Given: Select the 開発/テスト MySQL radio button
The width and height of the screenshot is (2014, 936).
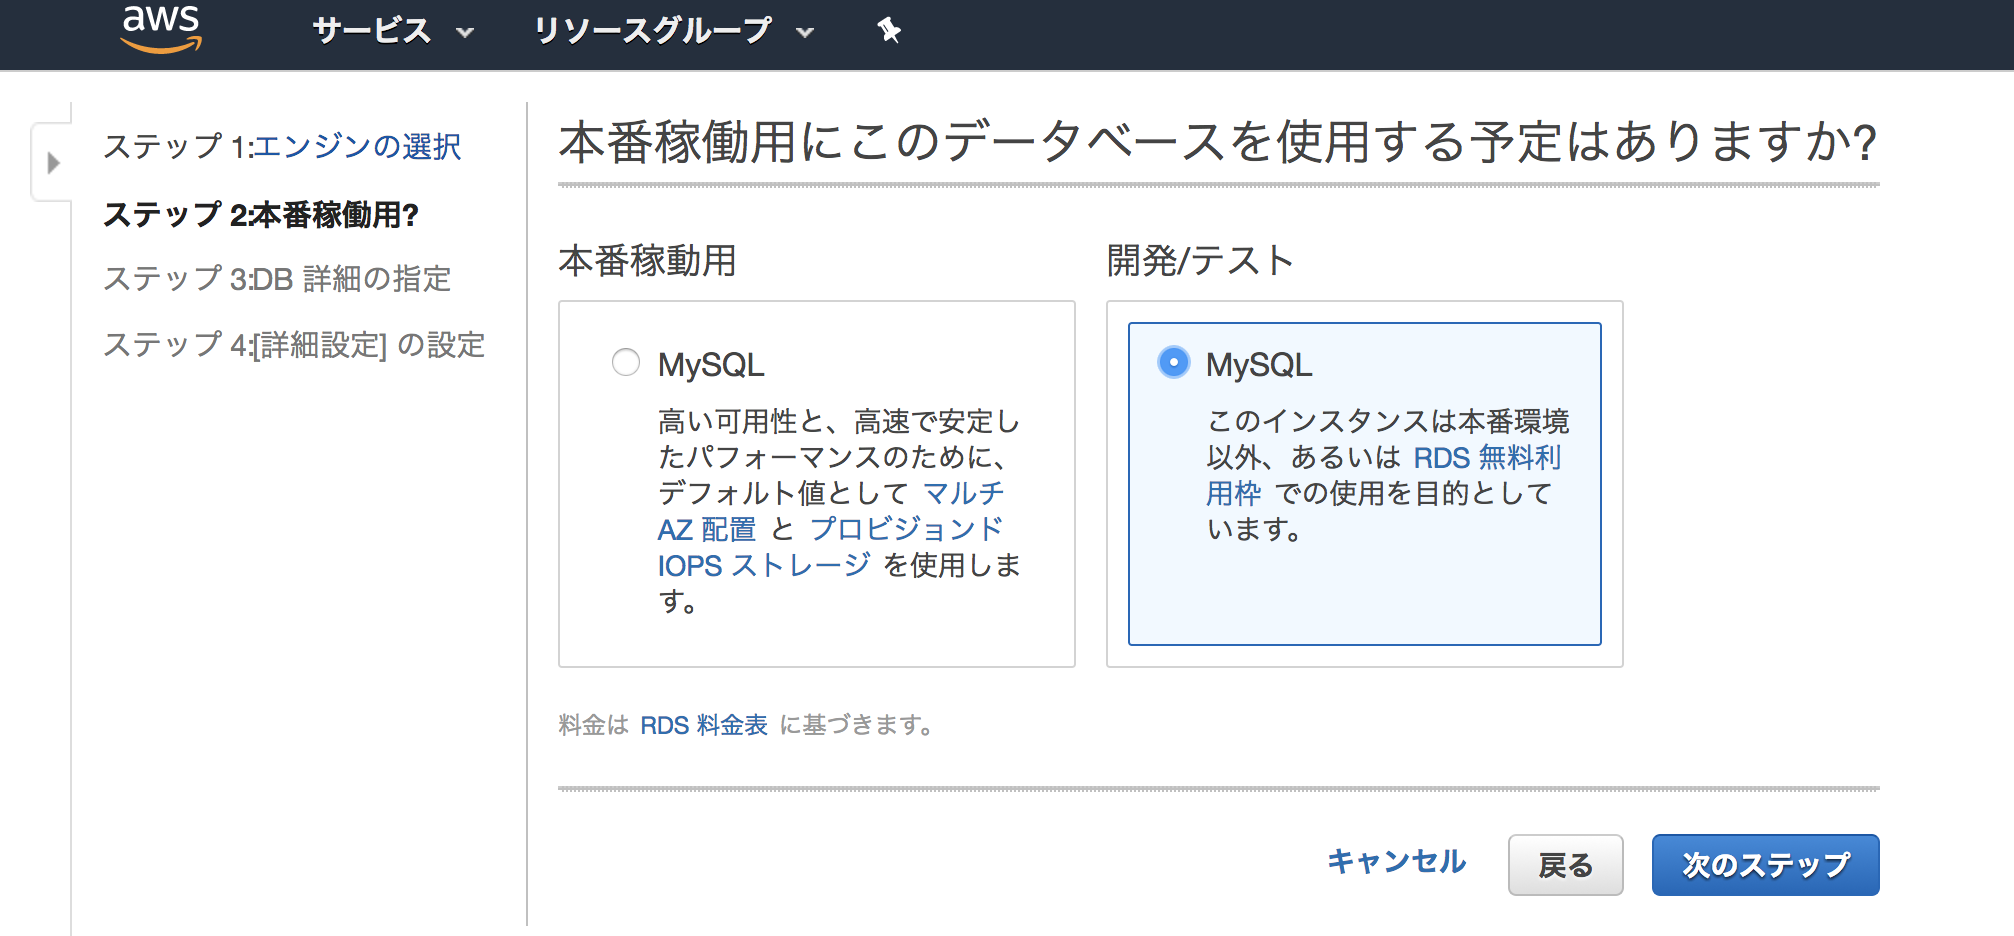Looking at the screenshot, I should coord(1174,362).
